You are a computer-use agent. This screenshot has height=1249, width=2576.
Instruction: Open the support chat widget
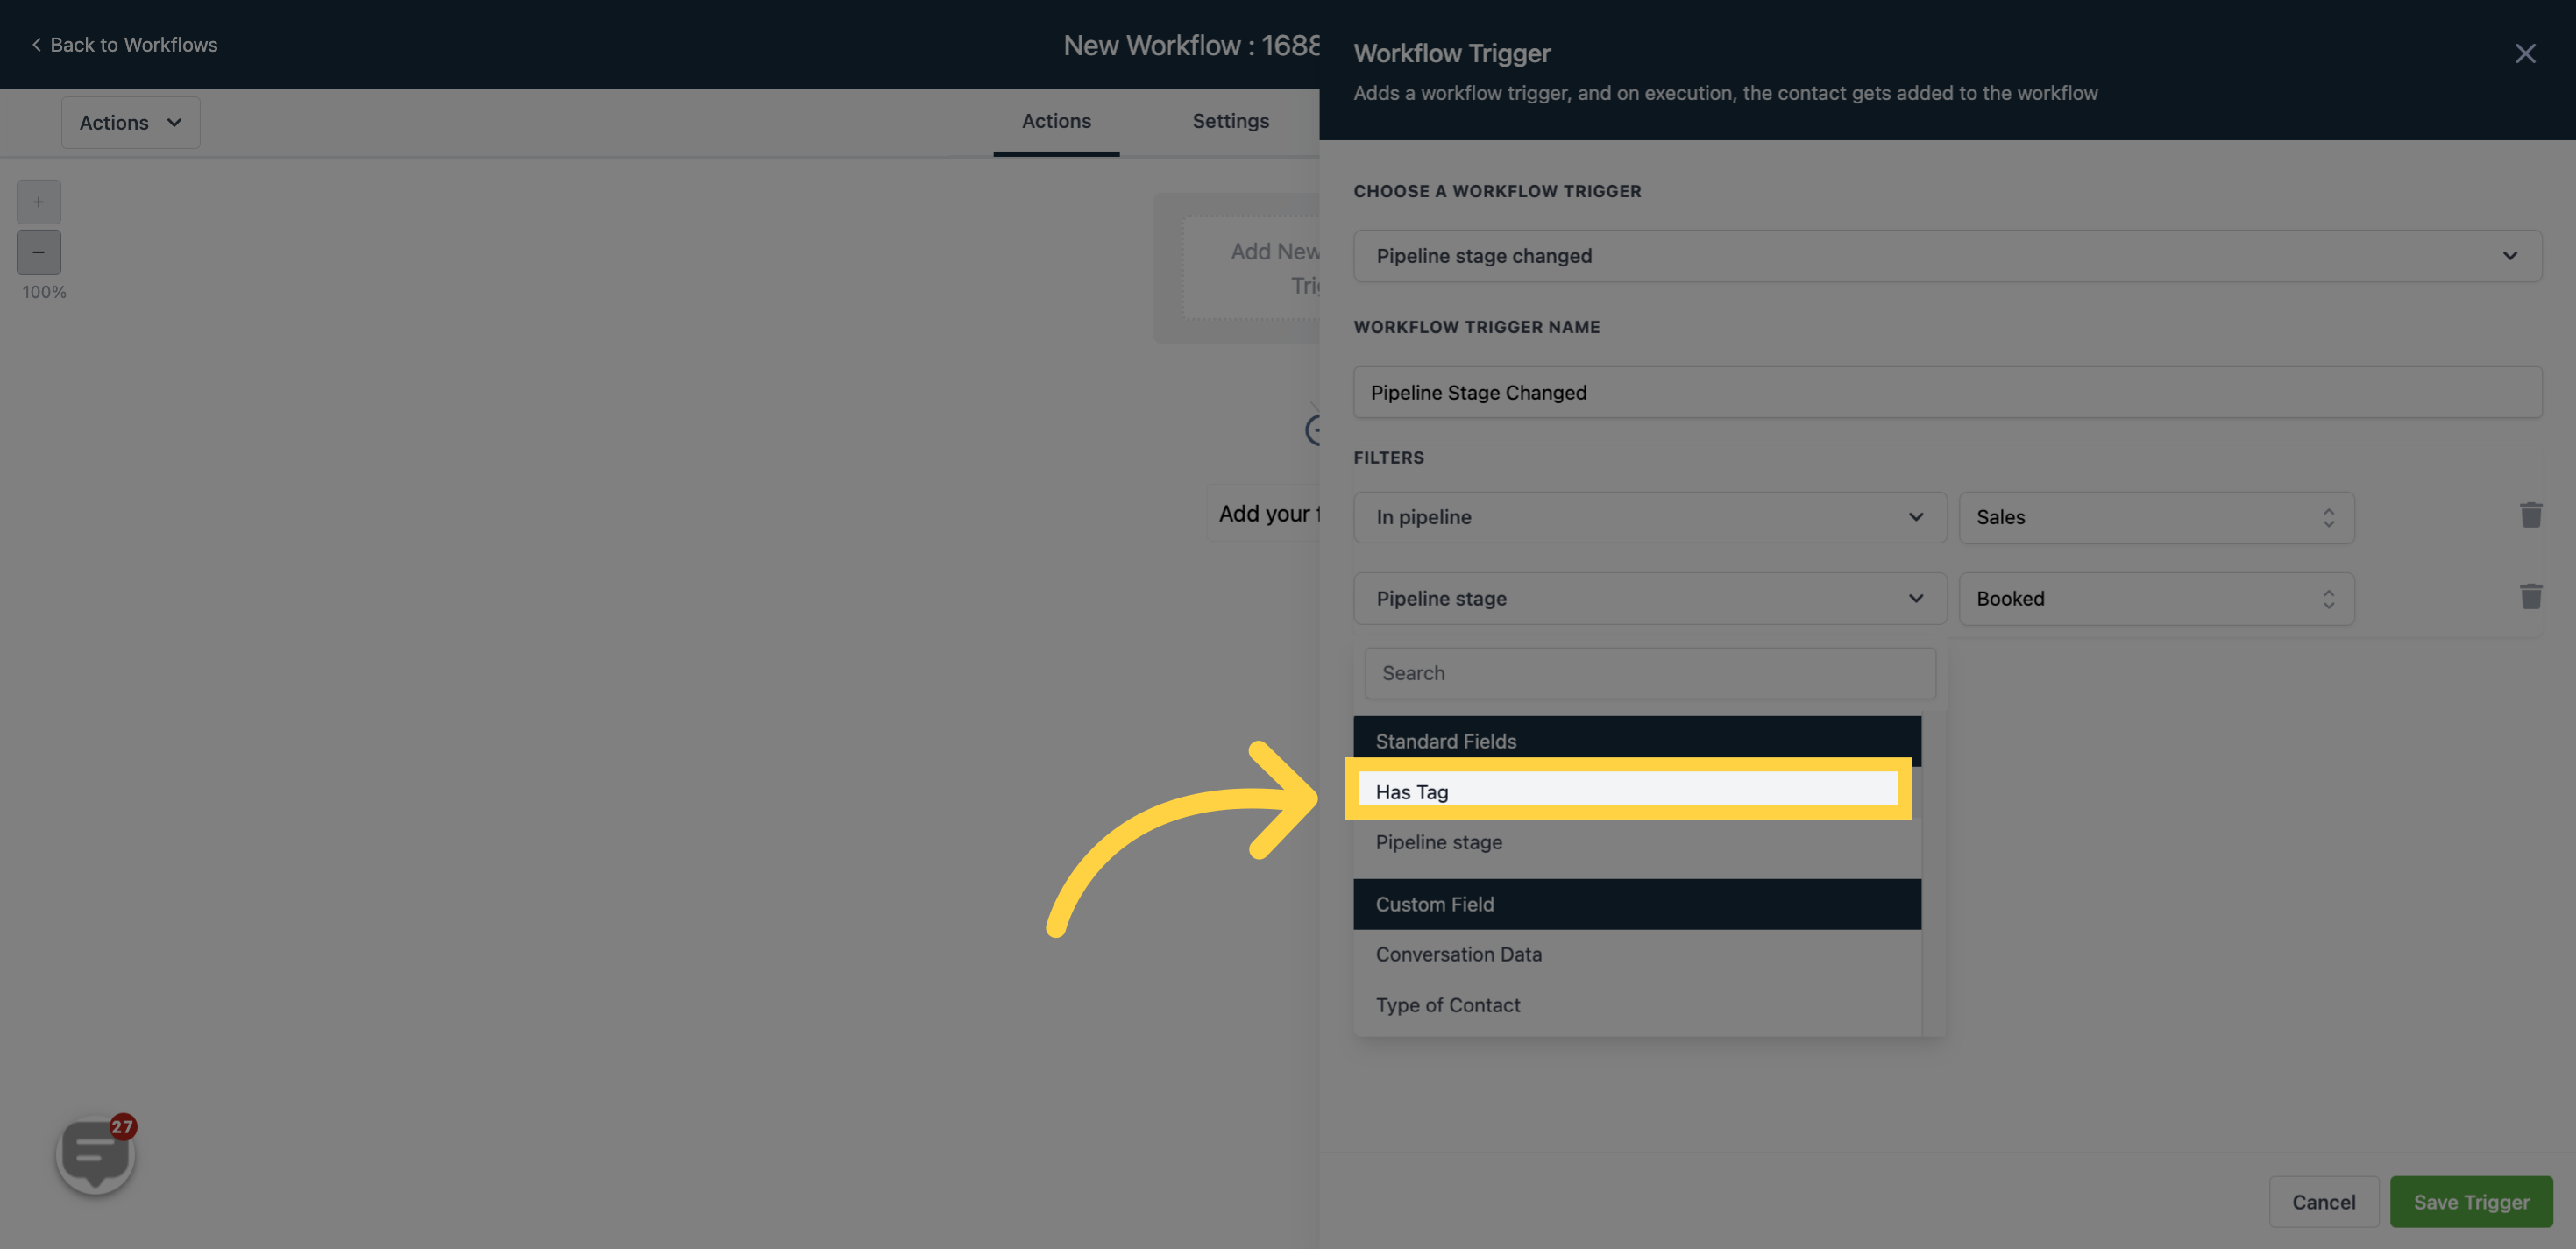pyautogui.click(x=96, y=1155)
